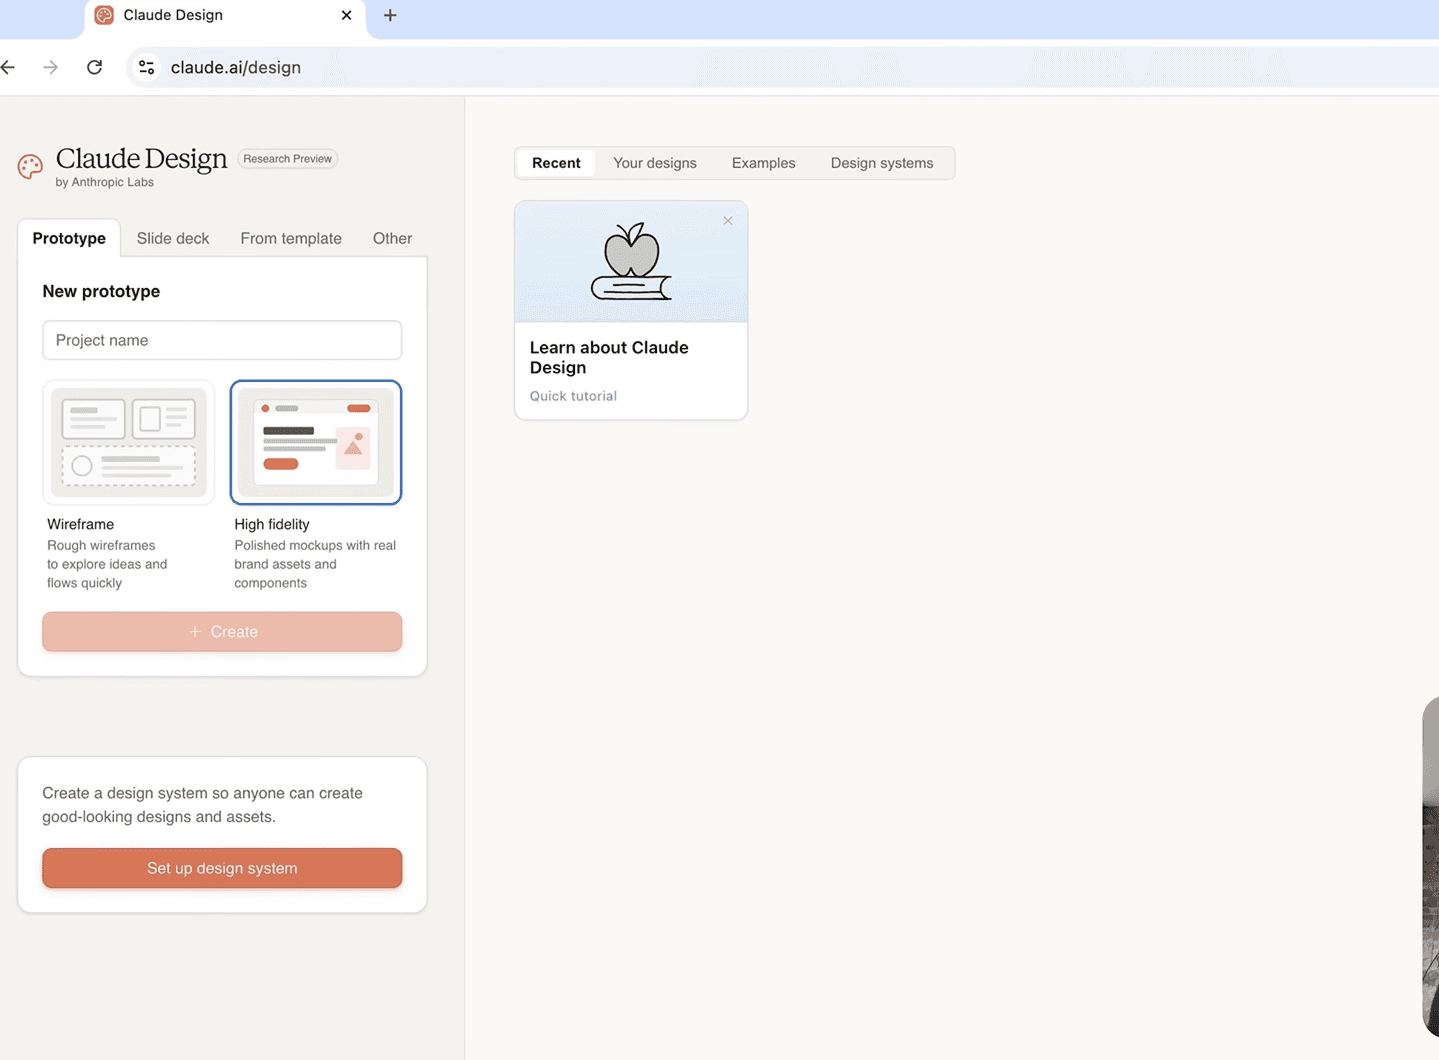Browse the Examples tab
Viewport: 1439px width, 1060px height.
[x=764, y=163]
